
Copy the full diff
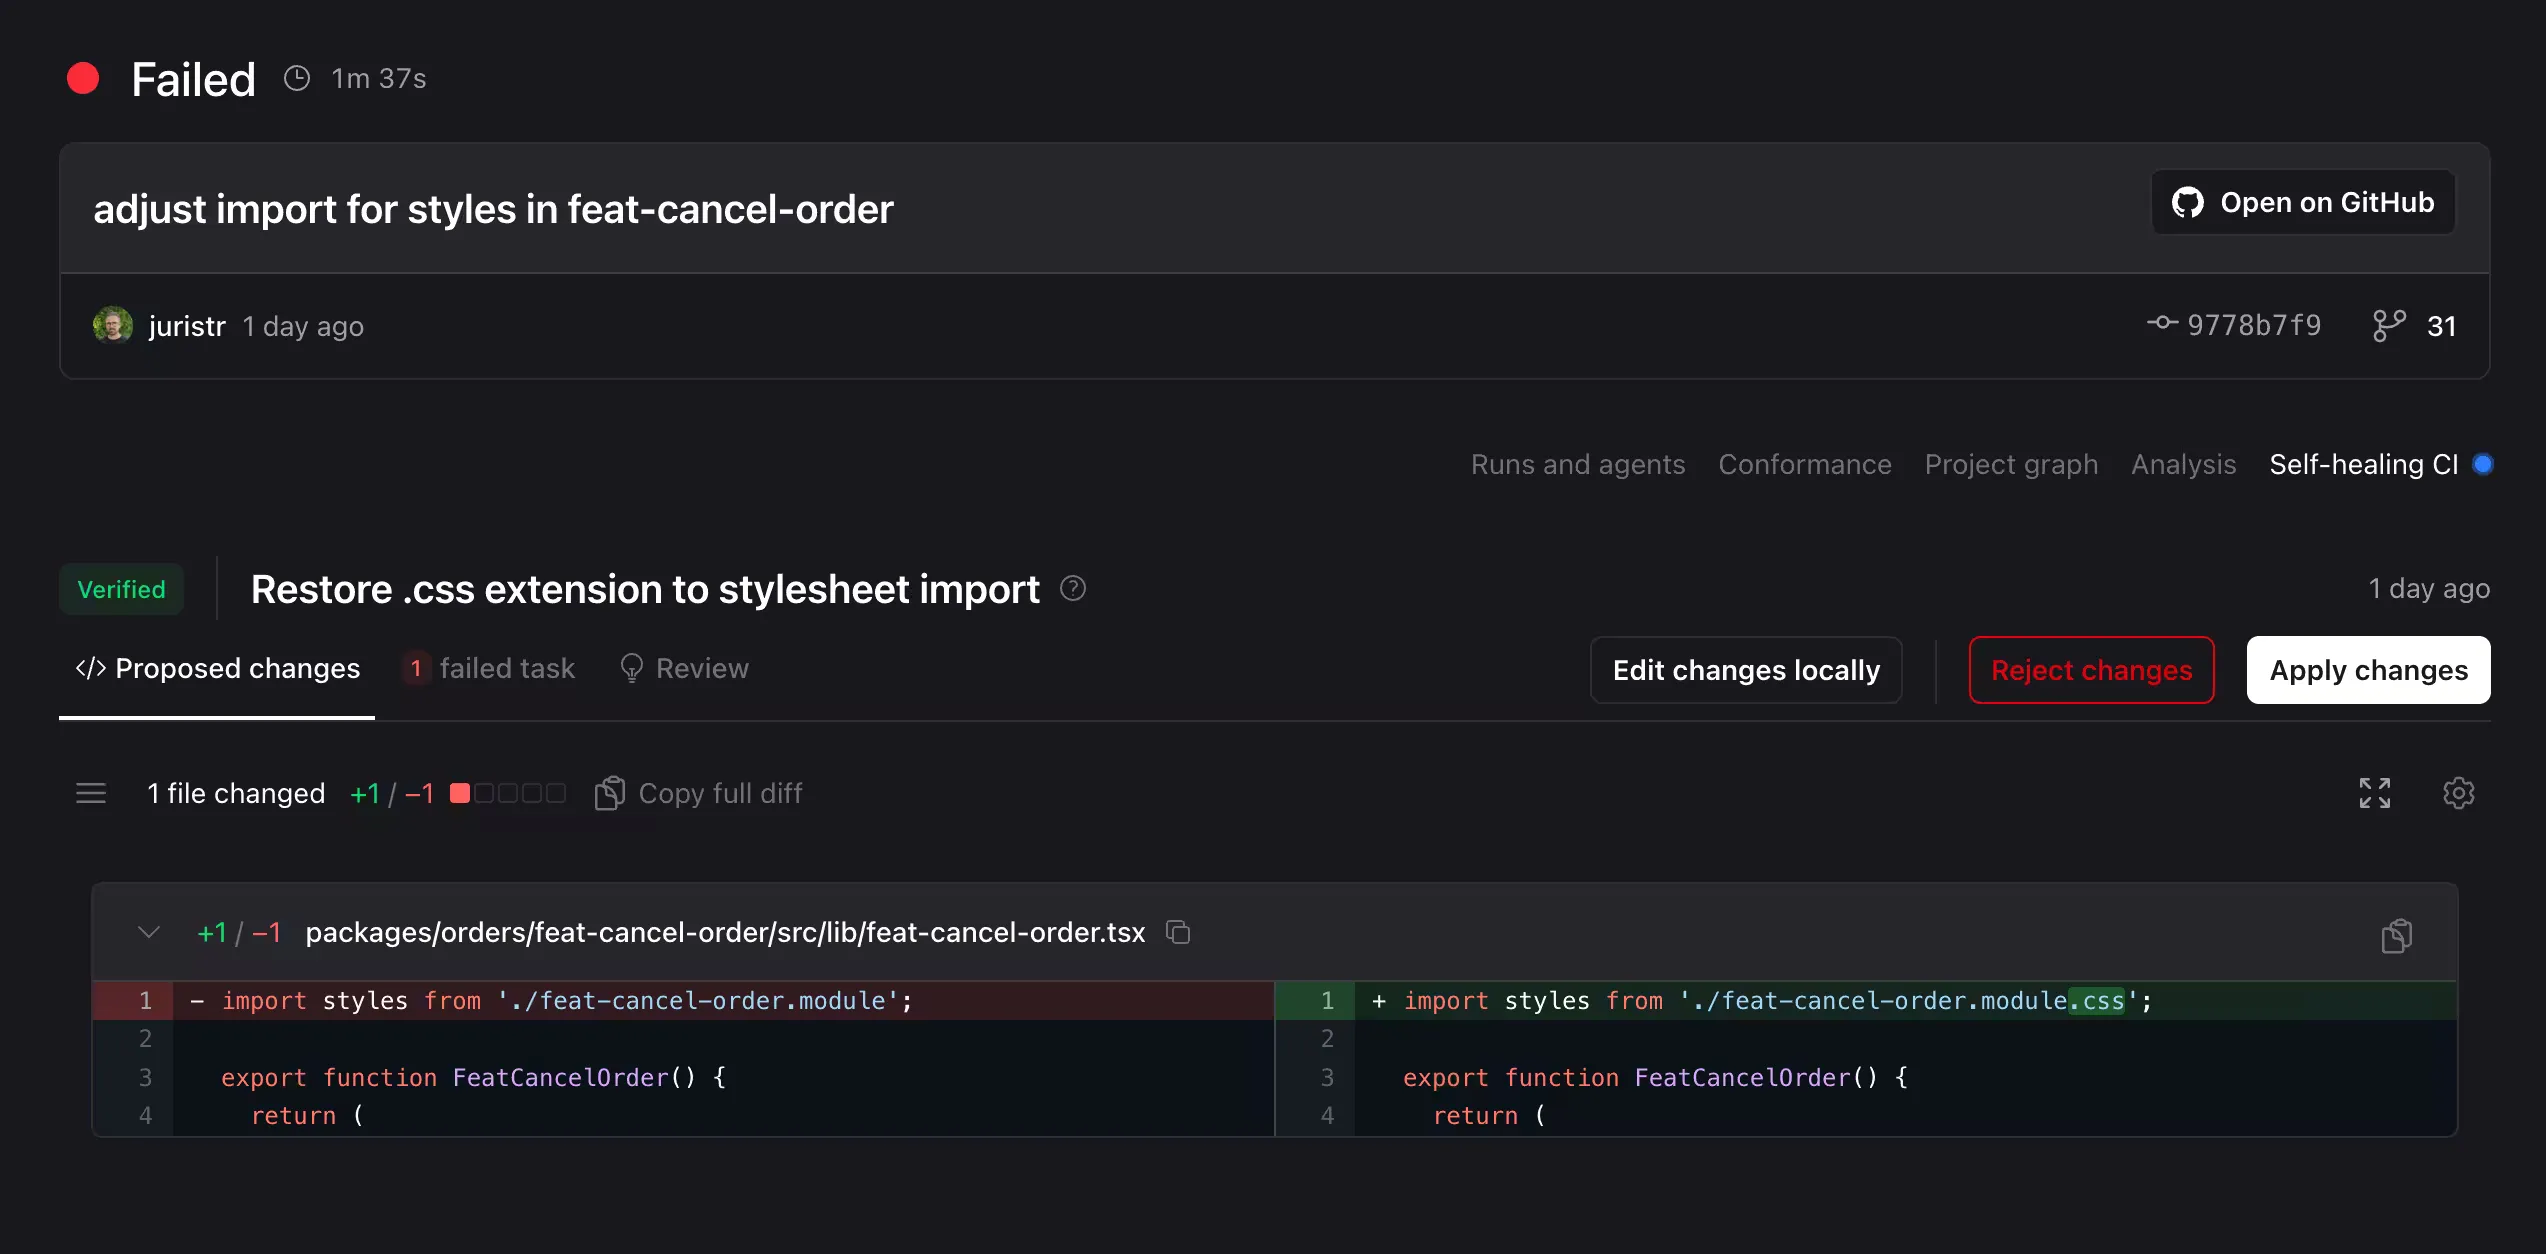point(698,792)
